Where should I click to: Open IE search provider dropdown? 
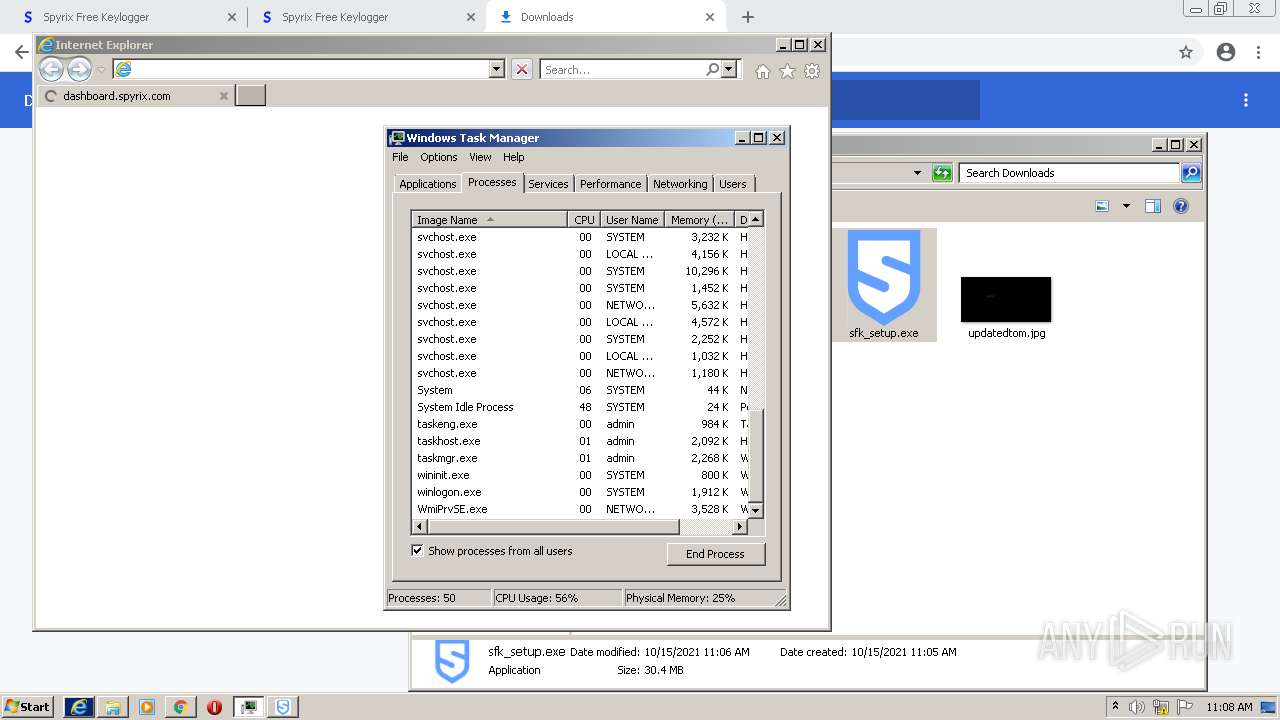pyautogui.click(x=729, y=69)
